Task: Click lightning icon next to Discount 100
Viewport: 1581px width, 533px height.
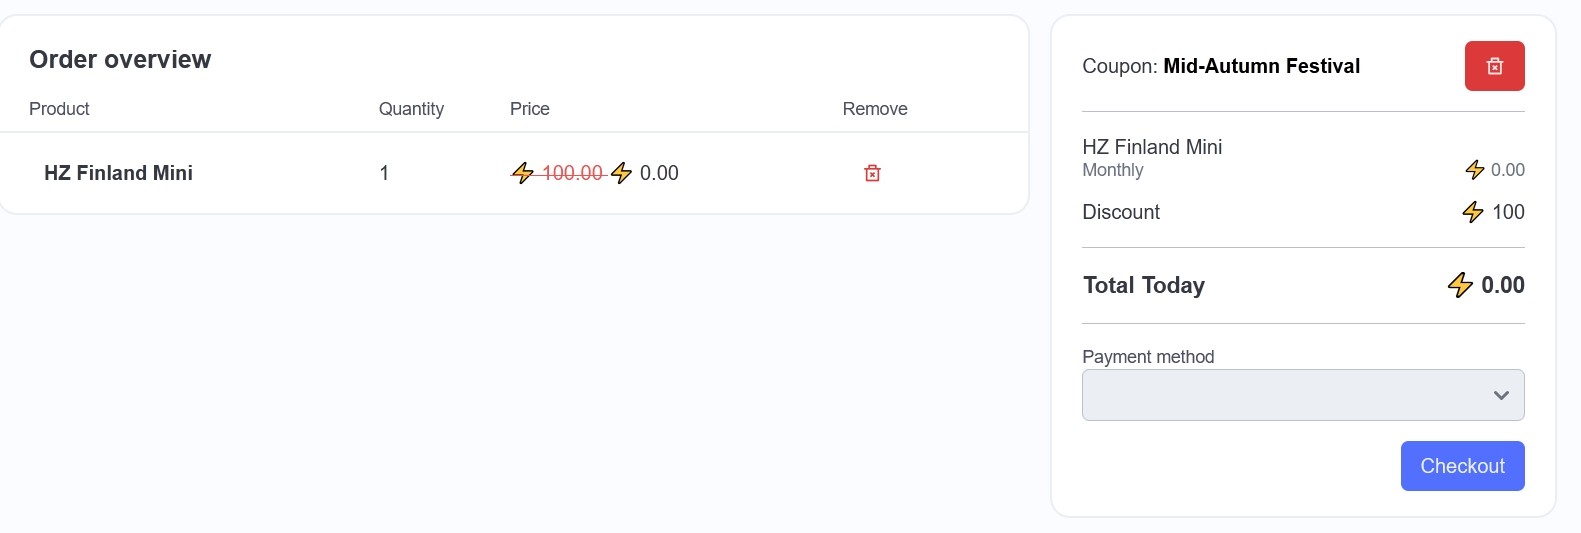Action: pyautogui.click(x=1472, y=212)
